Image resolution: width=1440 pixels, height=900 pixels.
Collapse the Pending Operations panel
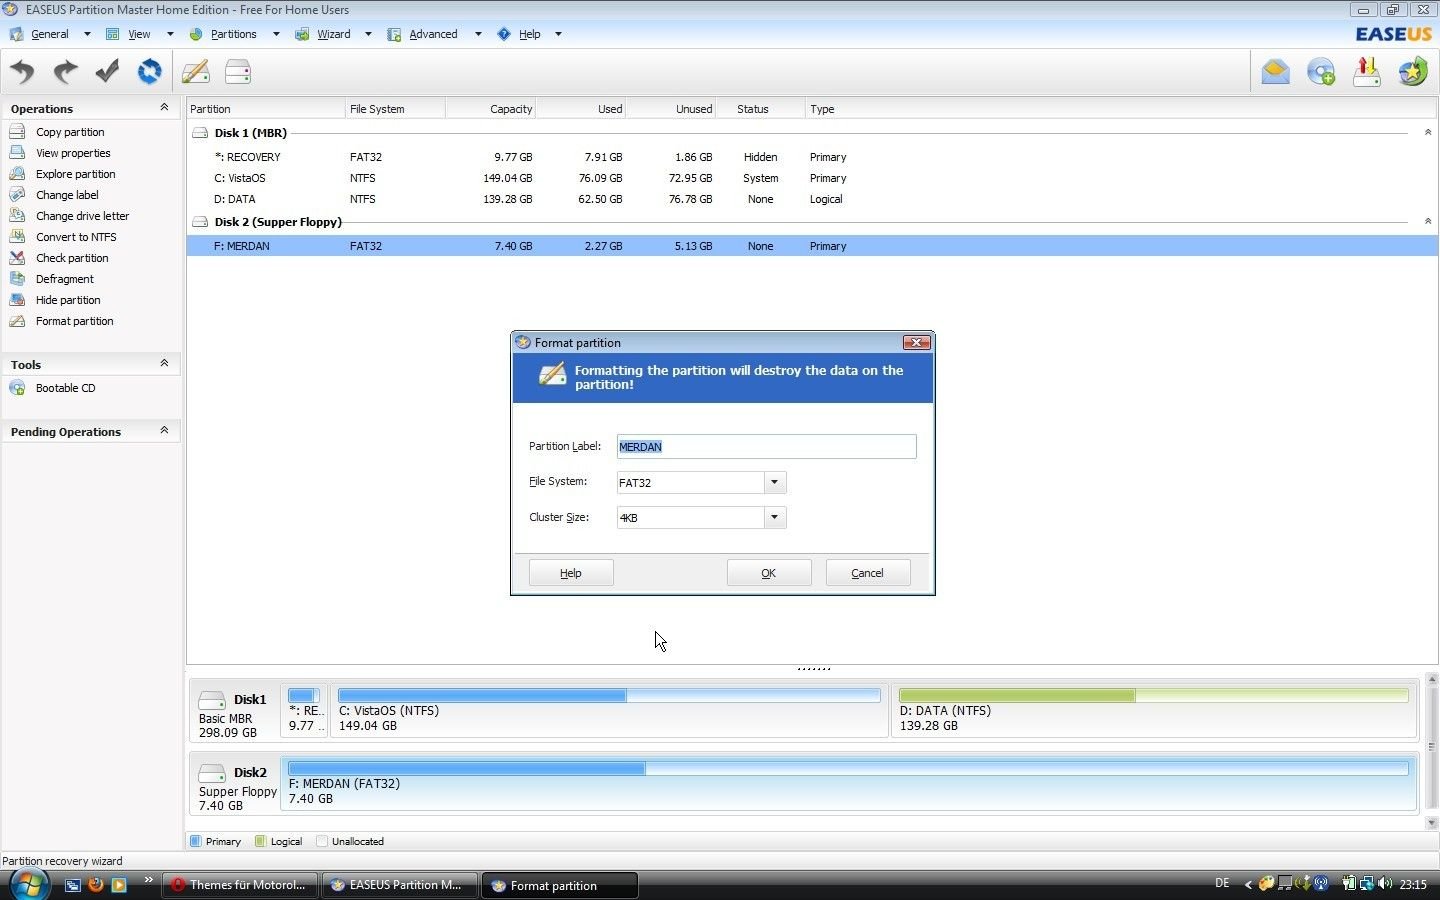tap(164, 430)
